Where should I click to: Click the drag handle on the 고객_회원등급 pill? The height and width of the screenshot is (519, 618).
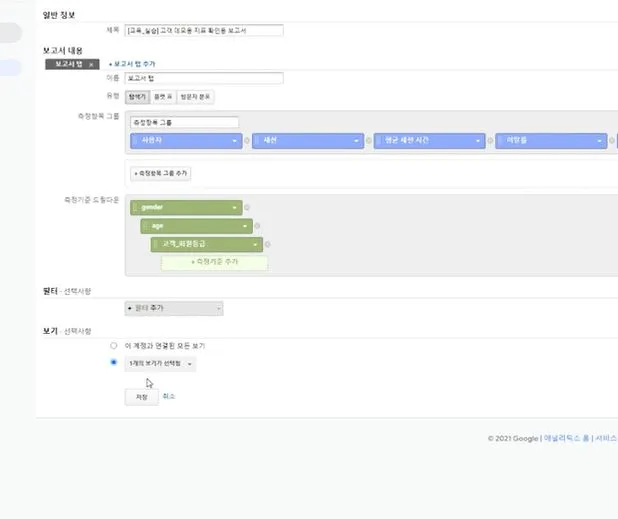point(156,244)
